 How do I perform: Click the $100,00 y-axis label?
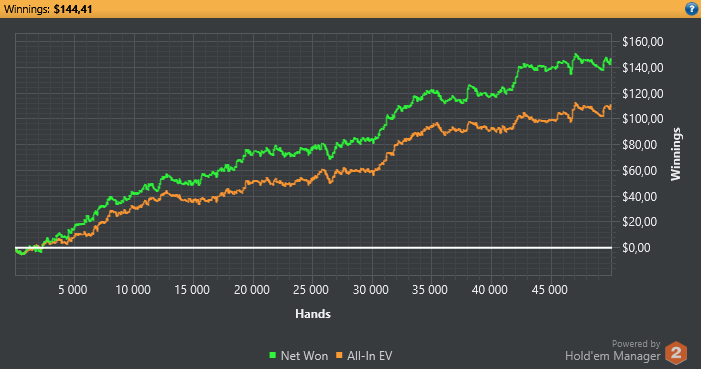(643, 119)
